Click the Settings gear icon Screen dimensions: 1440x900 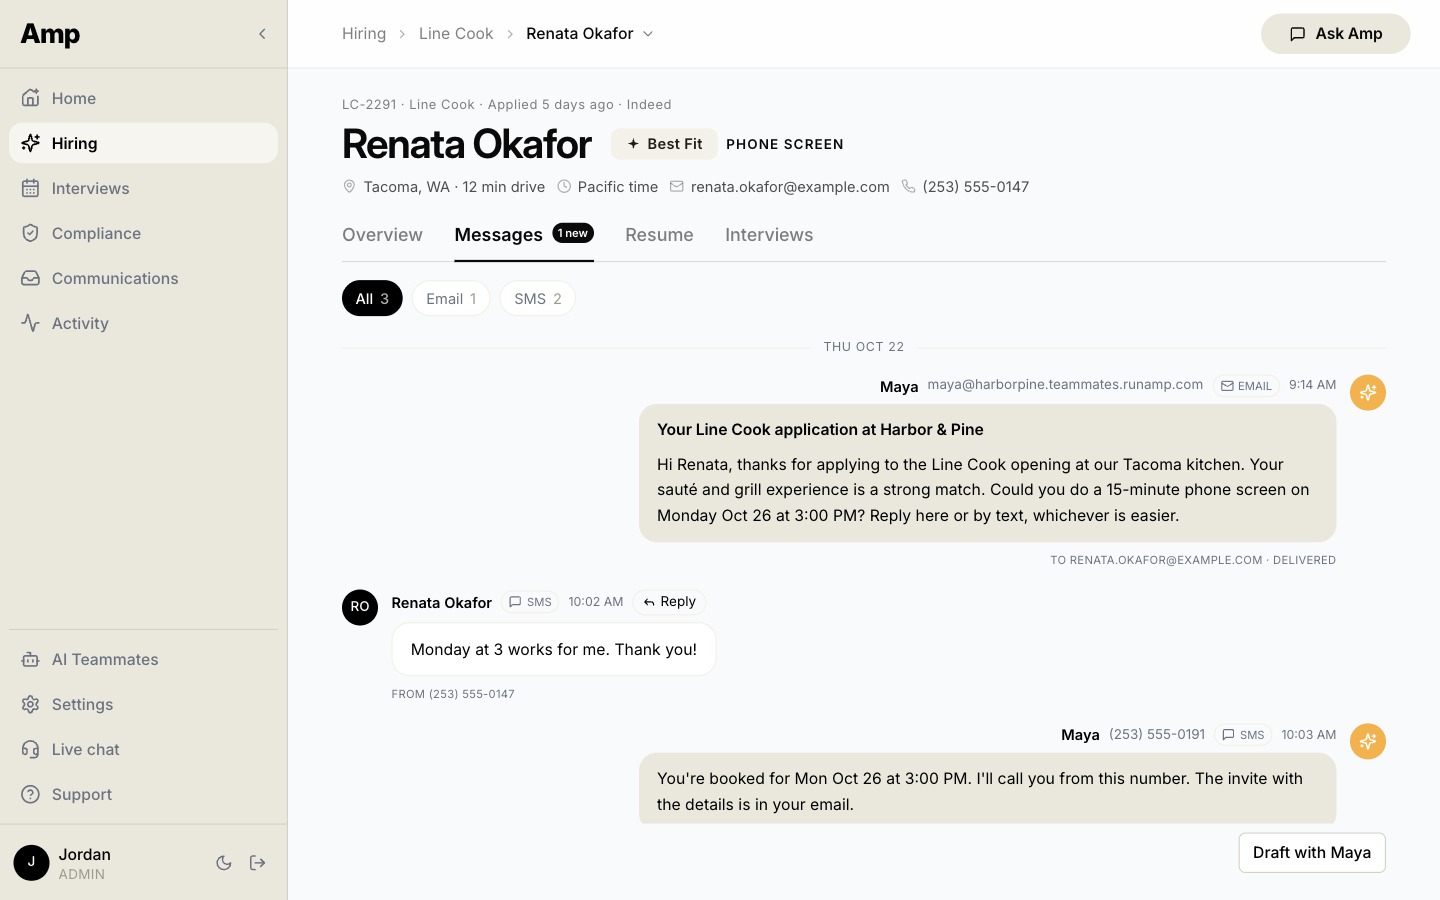point(31,704)
